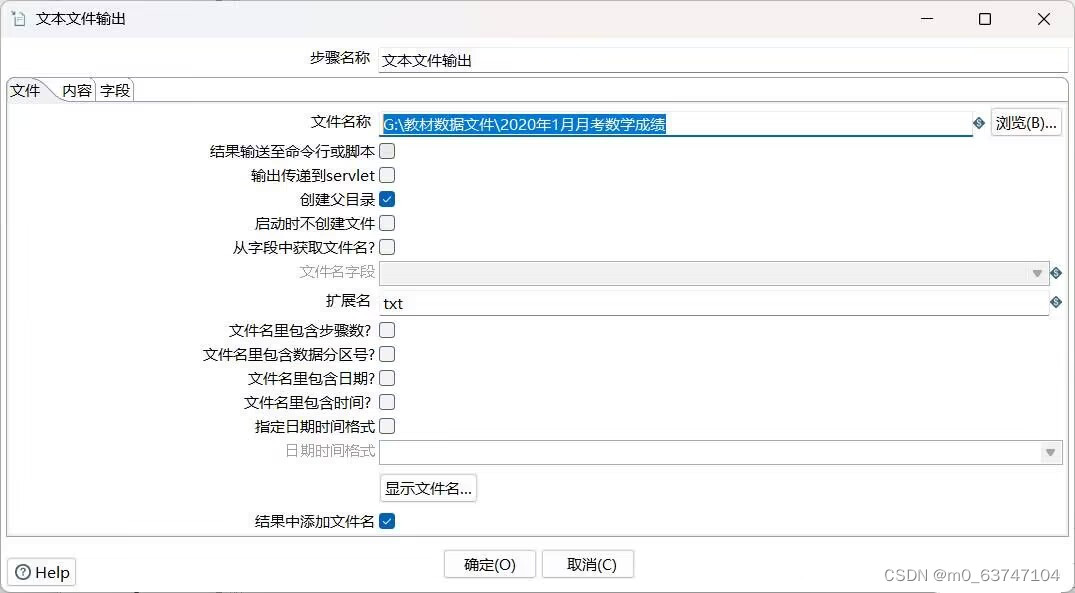Click the 浏览(B)... button
1075x593 pixels.
pos(1026,123)
